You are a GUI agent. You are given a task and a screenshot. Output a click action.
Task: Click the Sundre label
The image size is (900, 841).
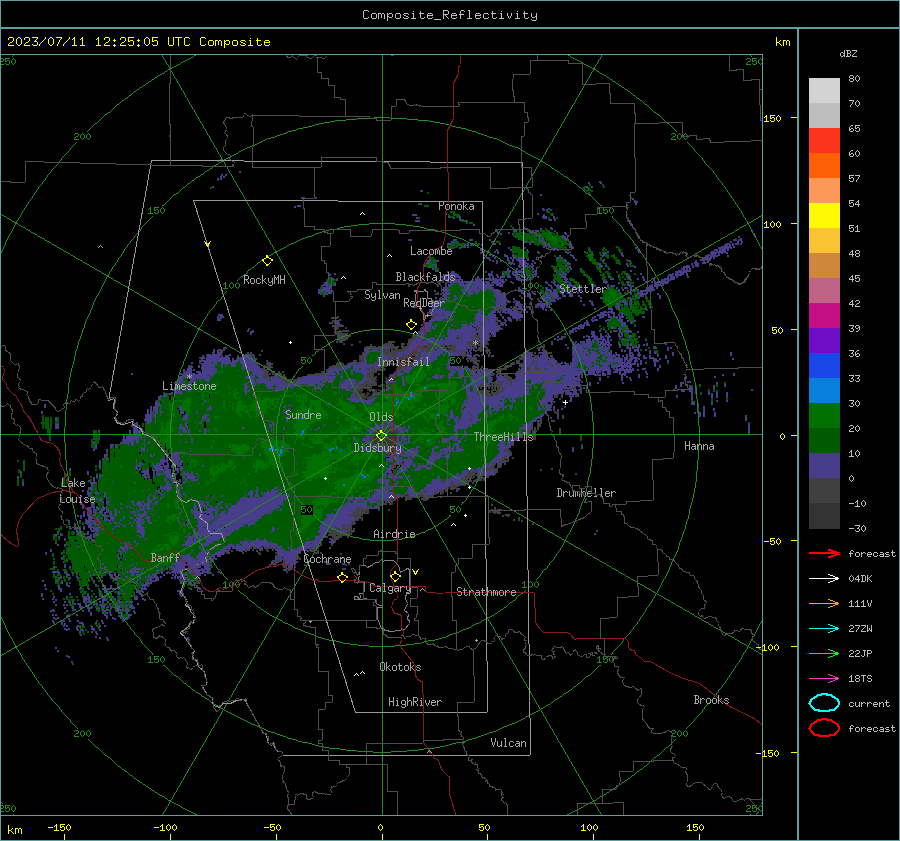tap(303, 414)
